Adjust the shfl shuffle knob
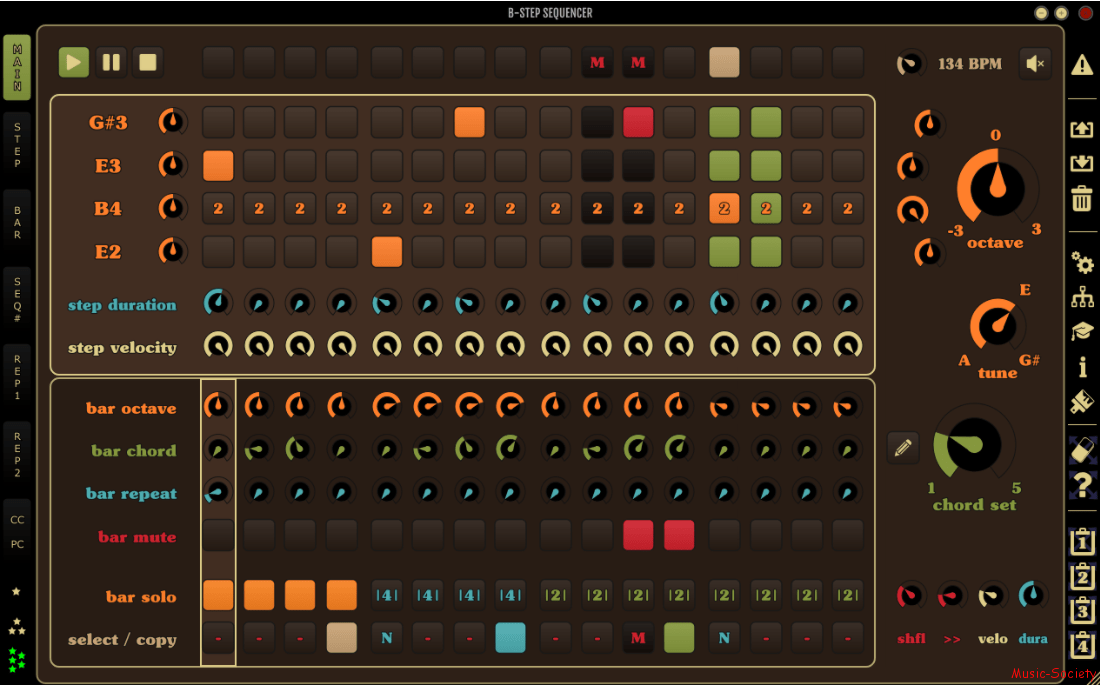The image size is (1100, 685). click(x=911, y=595)
